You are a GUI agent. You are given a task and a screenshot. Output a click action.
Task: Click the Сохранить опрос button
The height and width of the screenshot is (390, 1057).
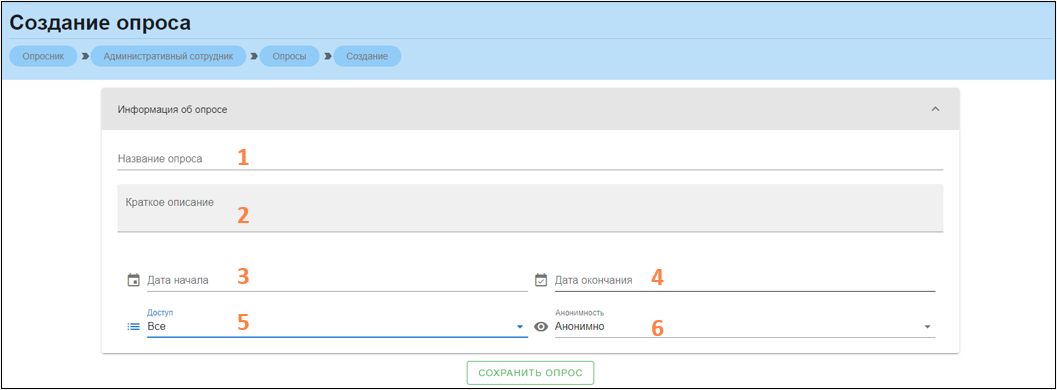pos(530,372)
